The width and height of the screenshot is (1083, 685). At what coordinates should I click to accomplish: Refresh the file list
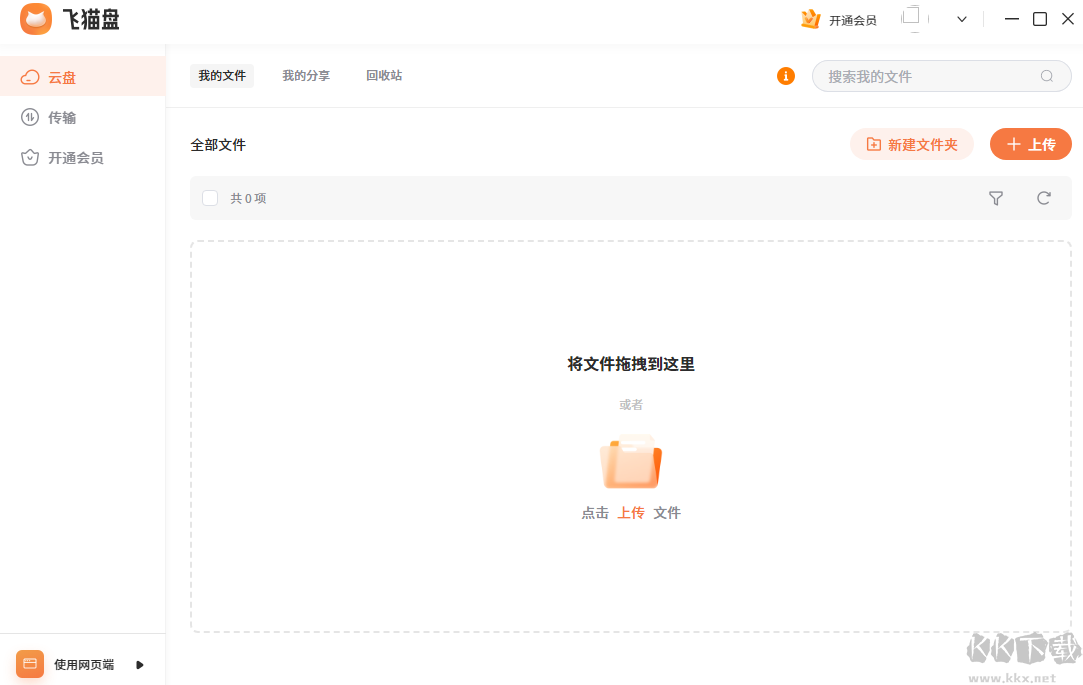tap(1044, 198)
